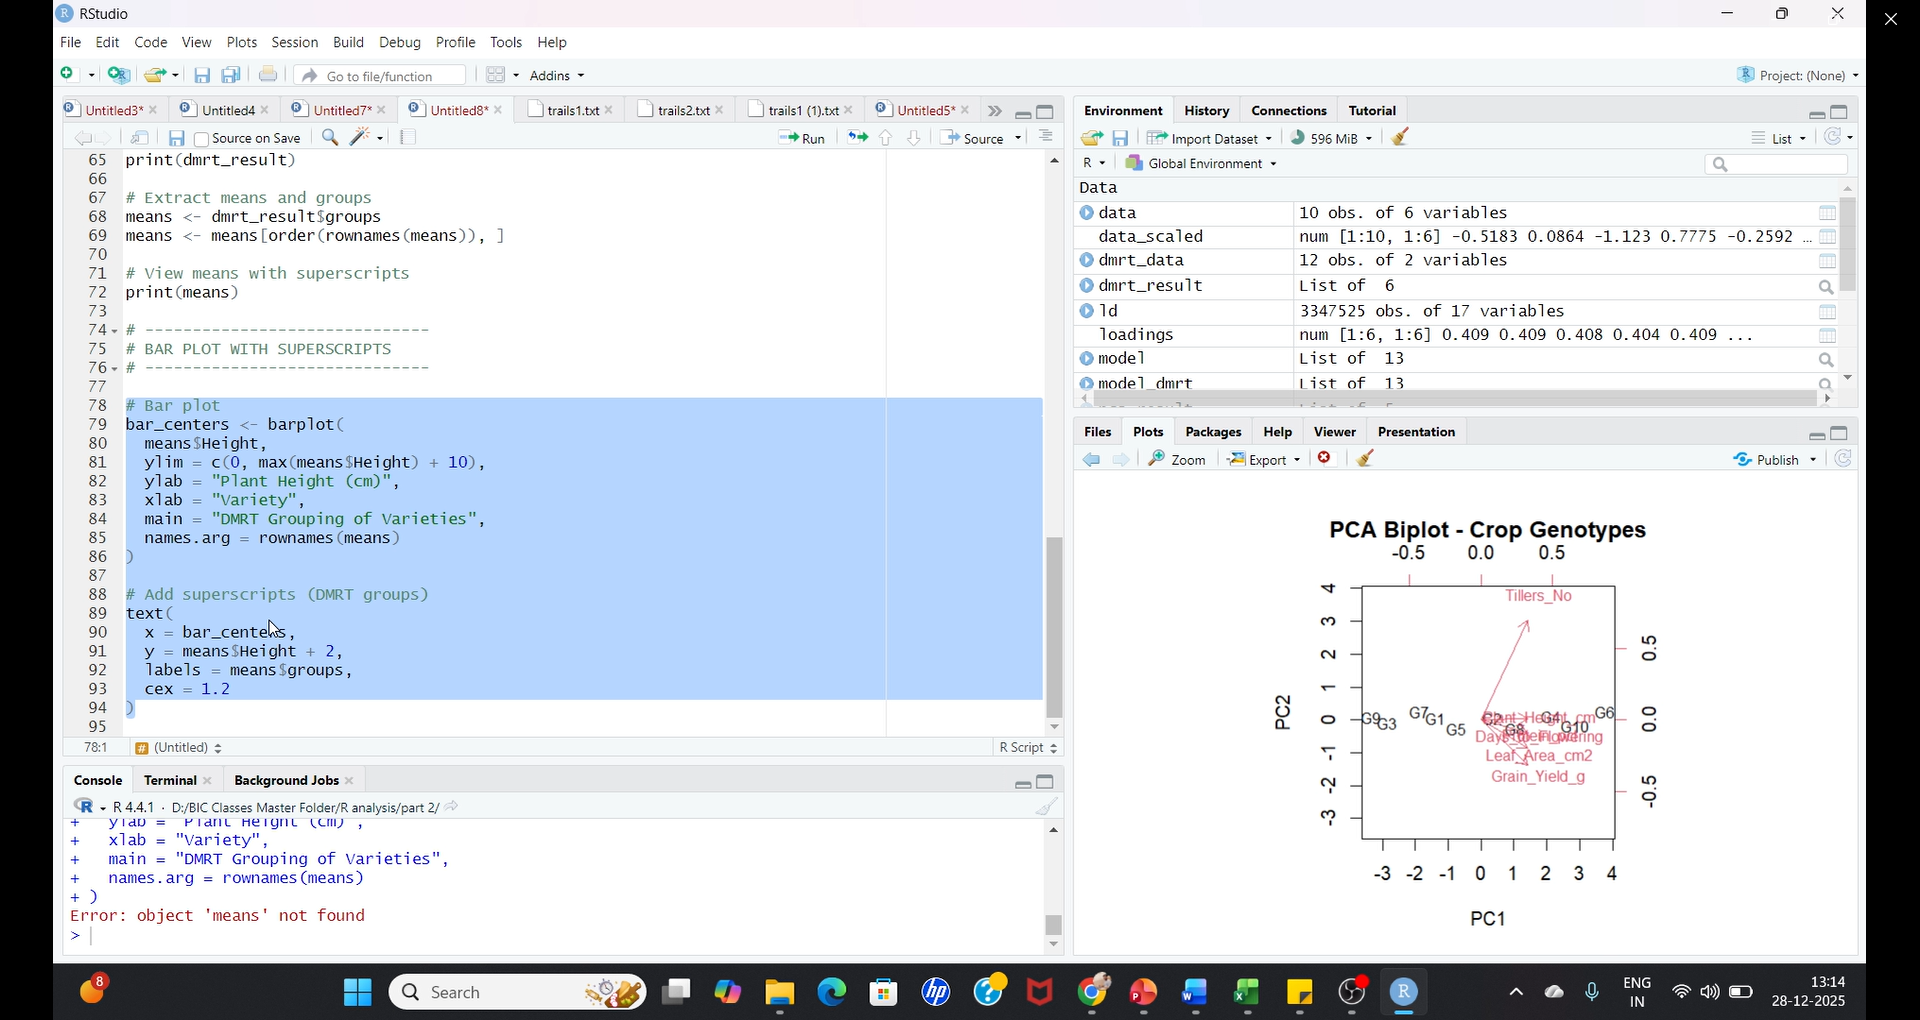Viewport: 1920px width, 1020px height.
Task: Click the editor vertical scrollbar thumb
Action: click(1055, 627)
